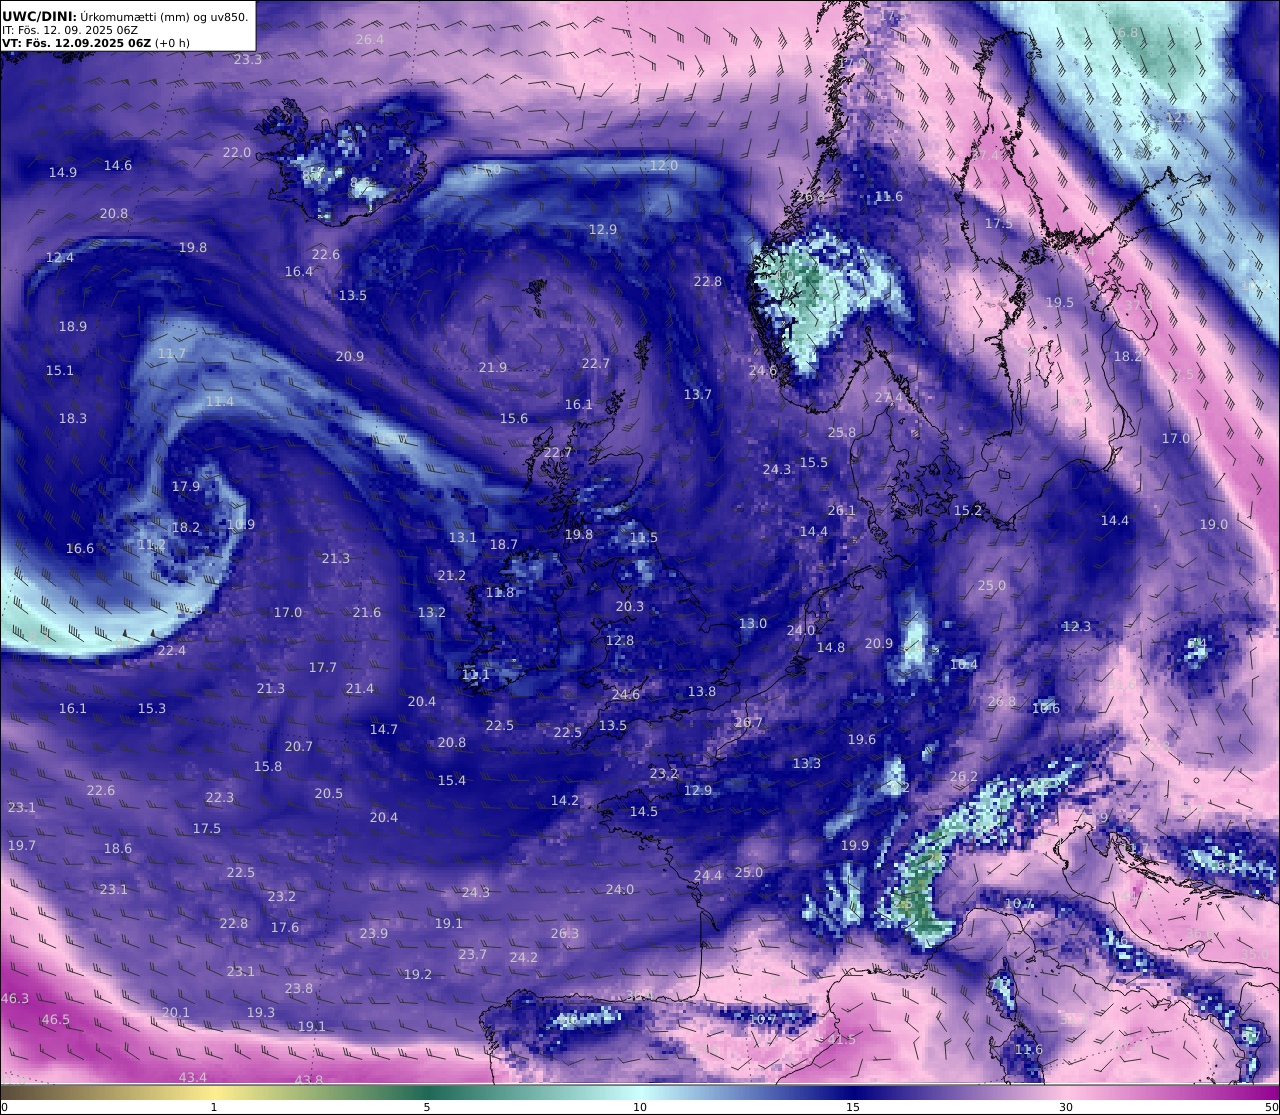Click the 15.1 value label
This screenshot has height=1115, width=1280.
tap(60, 370)
